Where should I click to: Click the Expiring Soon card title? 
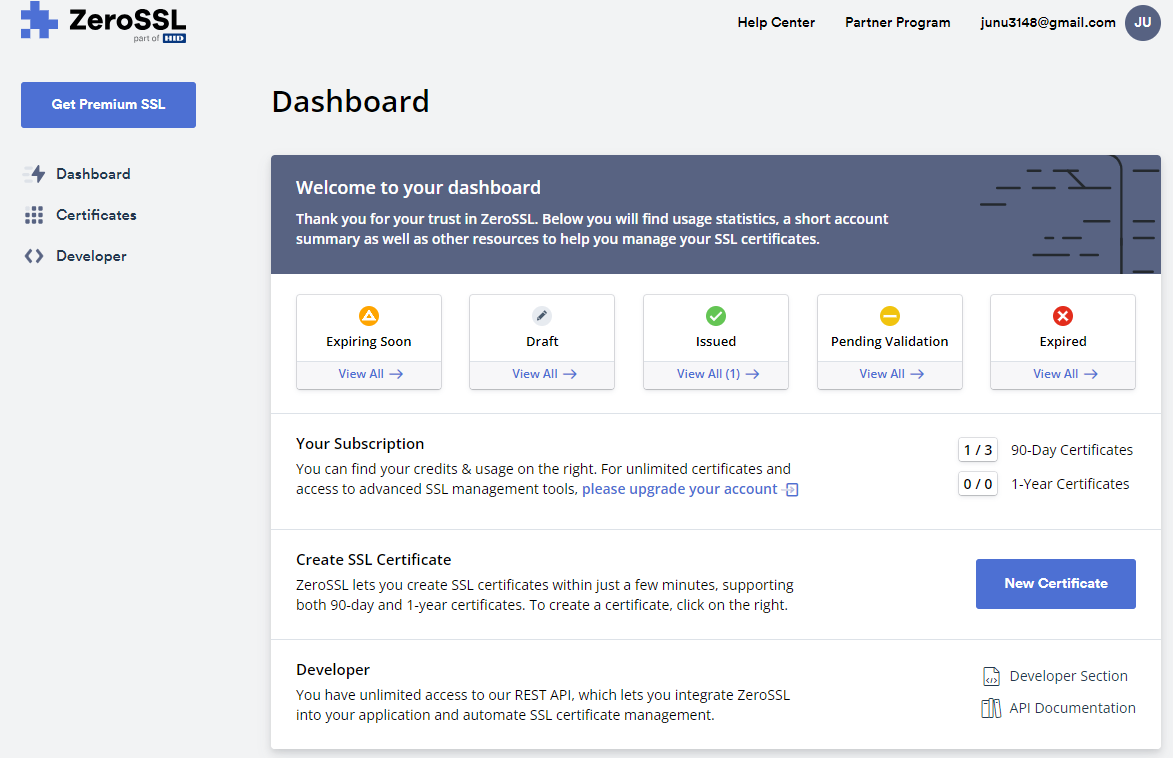tap(369, 342)
